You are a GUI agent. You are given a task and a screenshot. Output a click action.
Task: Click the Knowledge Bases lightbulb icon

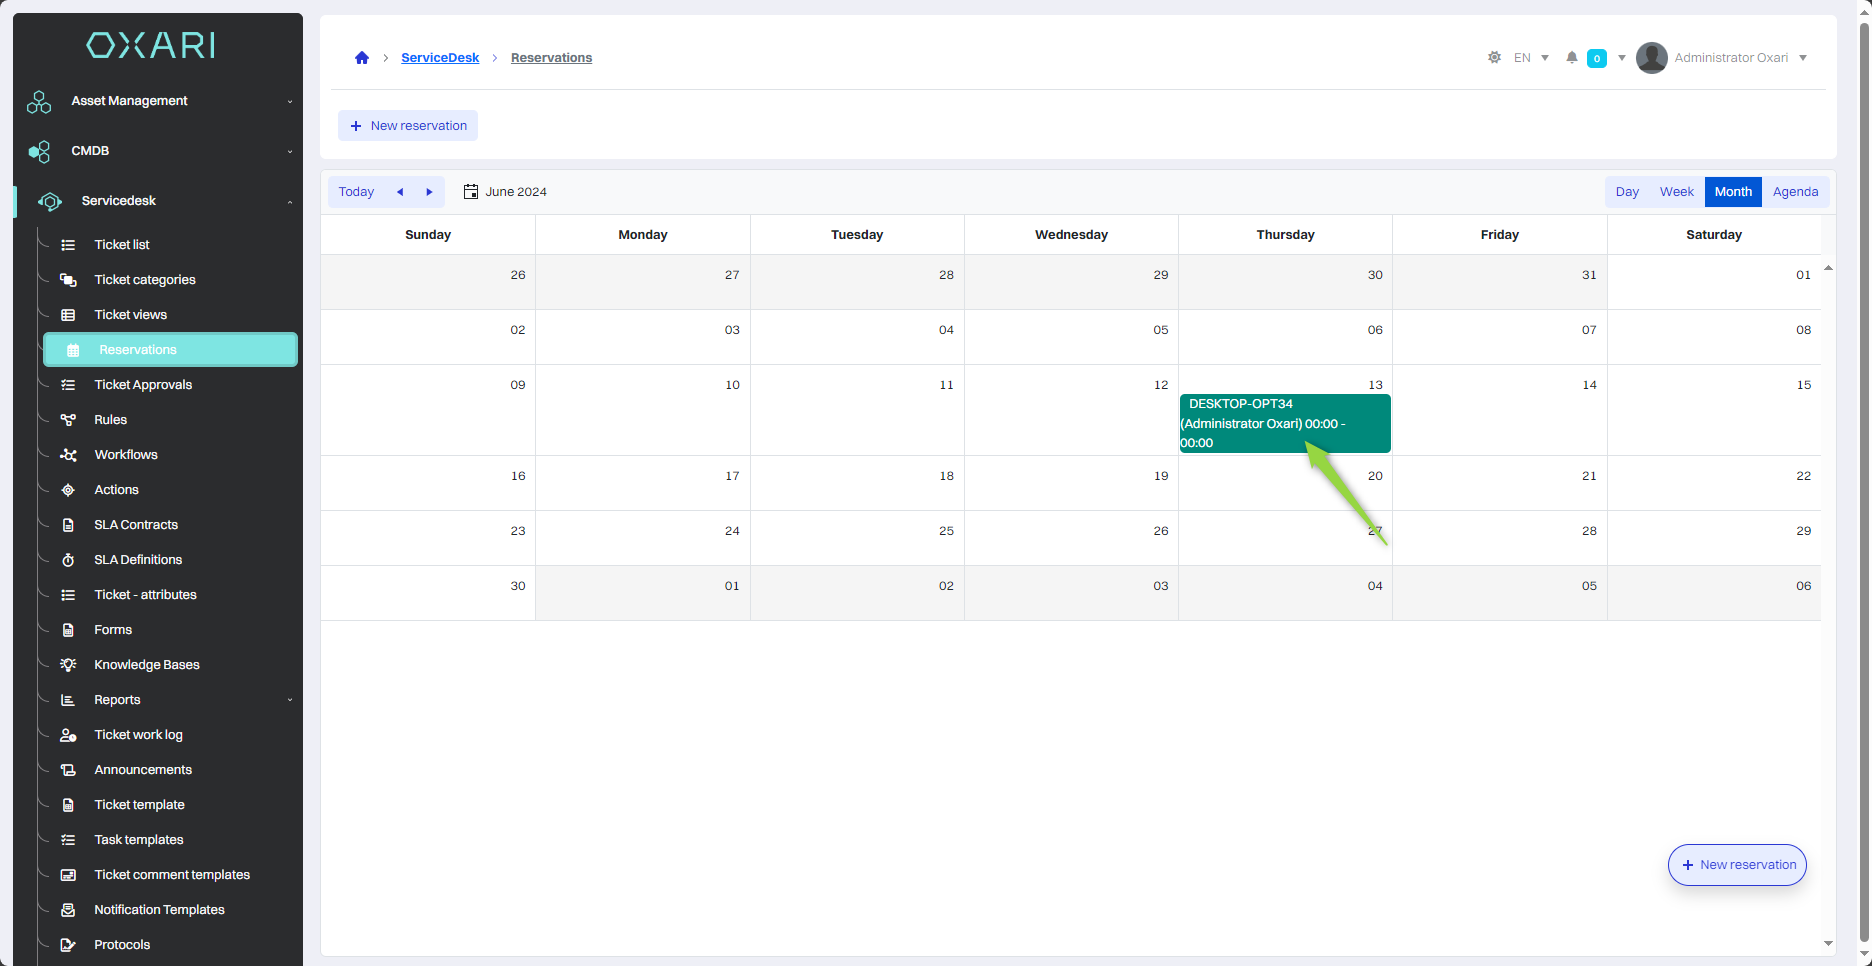(x=68, y=665)
